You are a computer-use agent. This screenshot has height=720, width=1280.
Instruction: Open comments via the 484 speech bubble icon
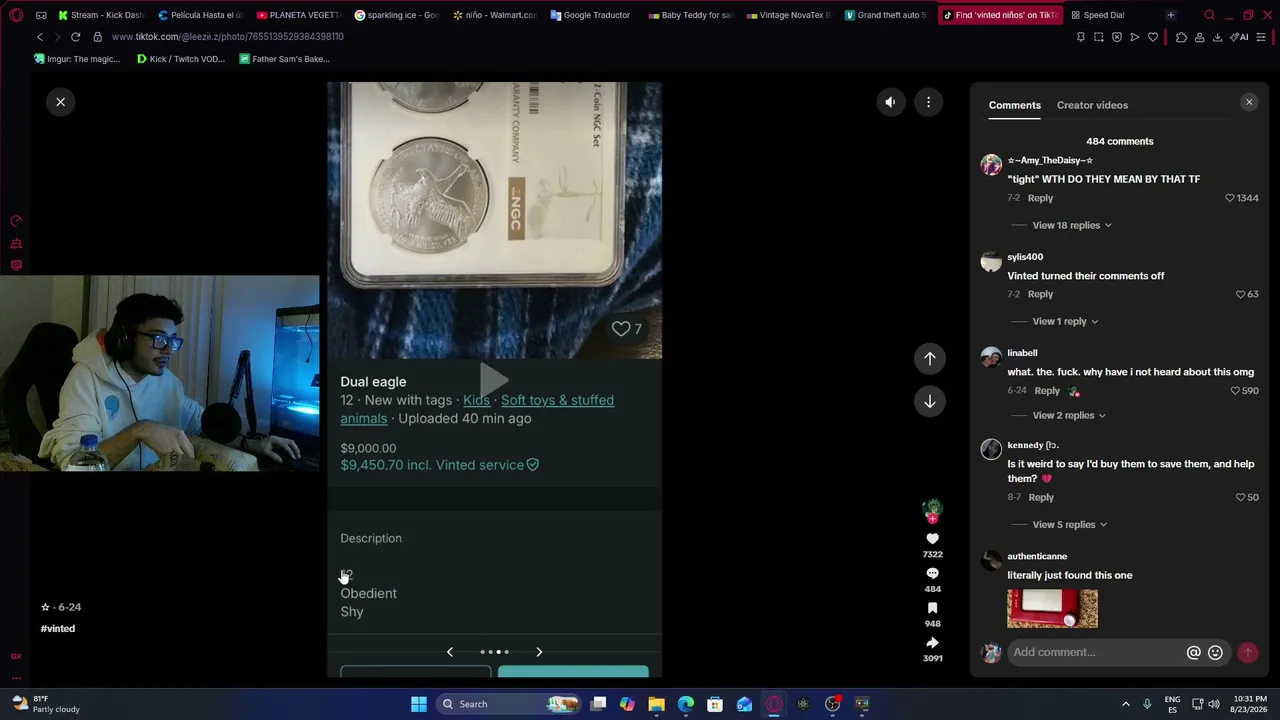[932, 574]
